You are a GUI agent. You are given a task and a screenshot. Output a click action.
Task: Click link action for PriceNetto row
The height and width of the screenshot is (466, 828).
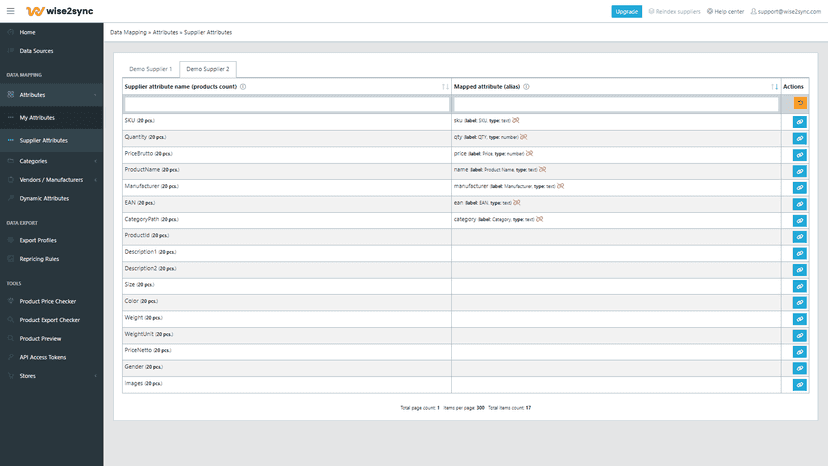coord(799,352)
